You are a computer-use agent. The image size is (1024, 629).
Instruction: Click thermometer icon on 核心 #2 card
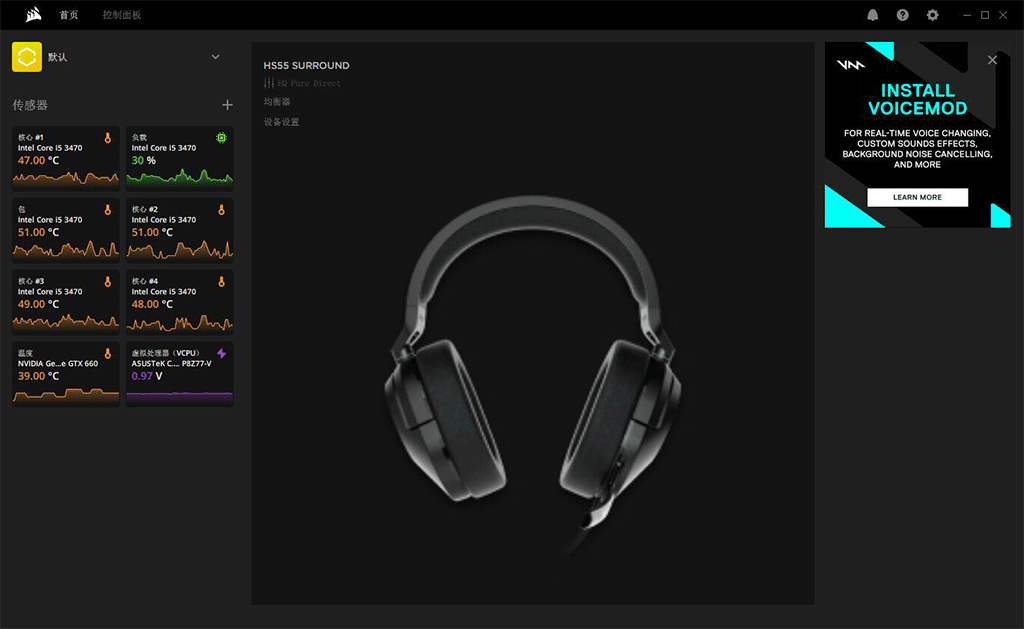221,210
